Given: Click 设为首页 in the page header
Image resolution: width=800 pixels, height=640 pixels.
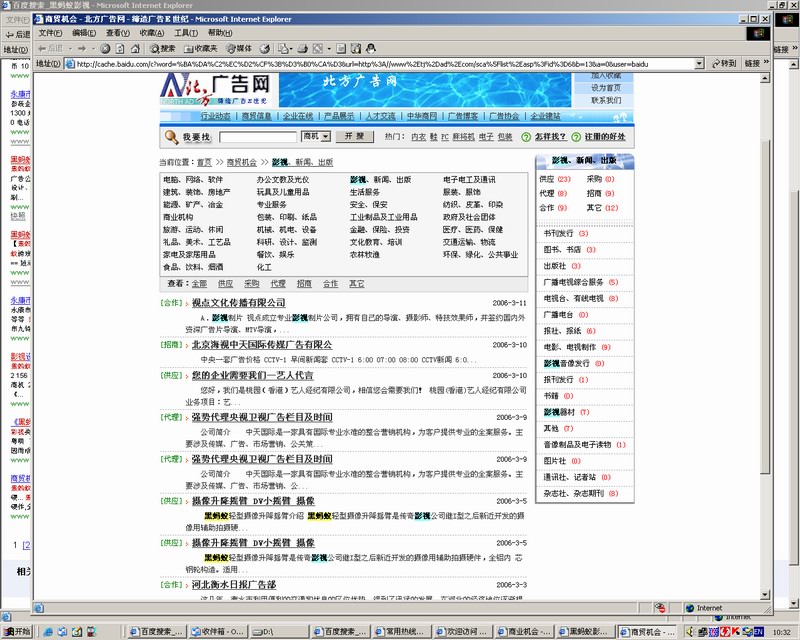Looking at the screenshot, I should click(606, 88).
